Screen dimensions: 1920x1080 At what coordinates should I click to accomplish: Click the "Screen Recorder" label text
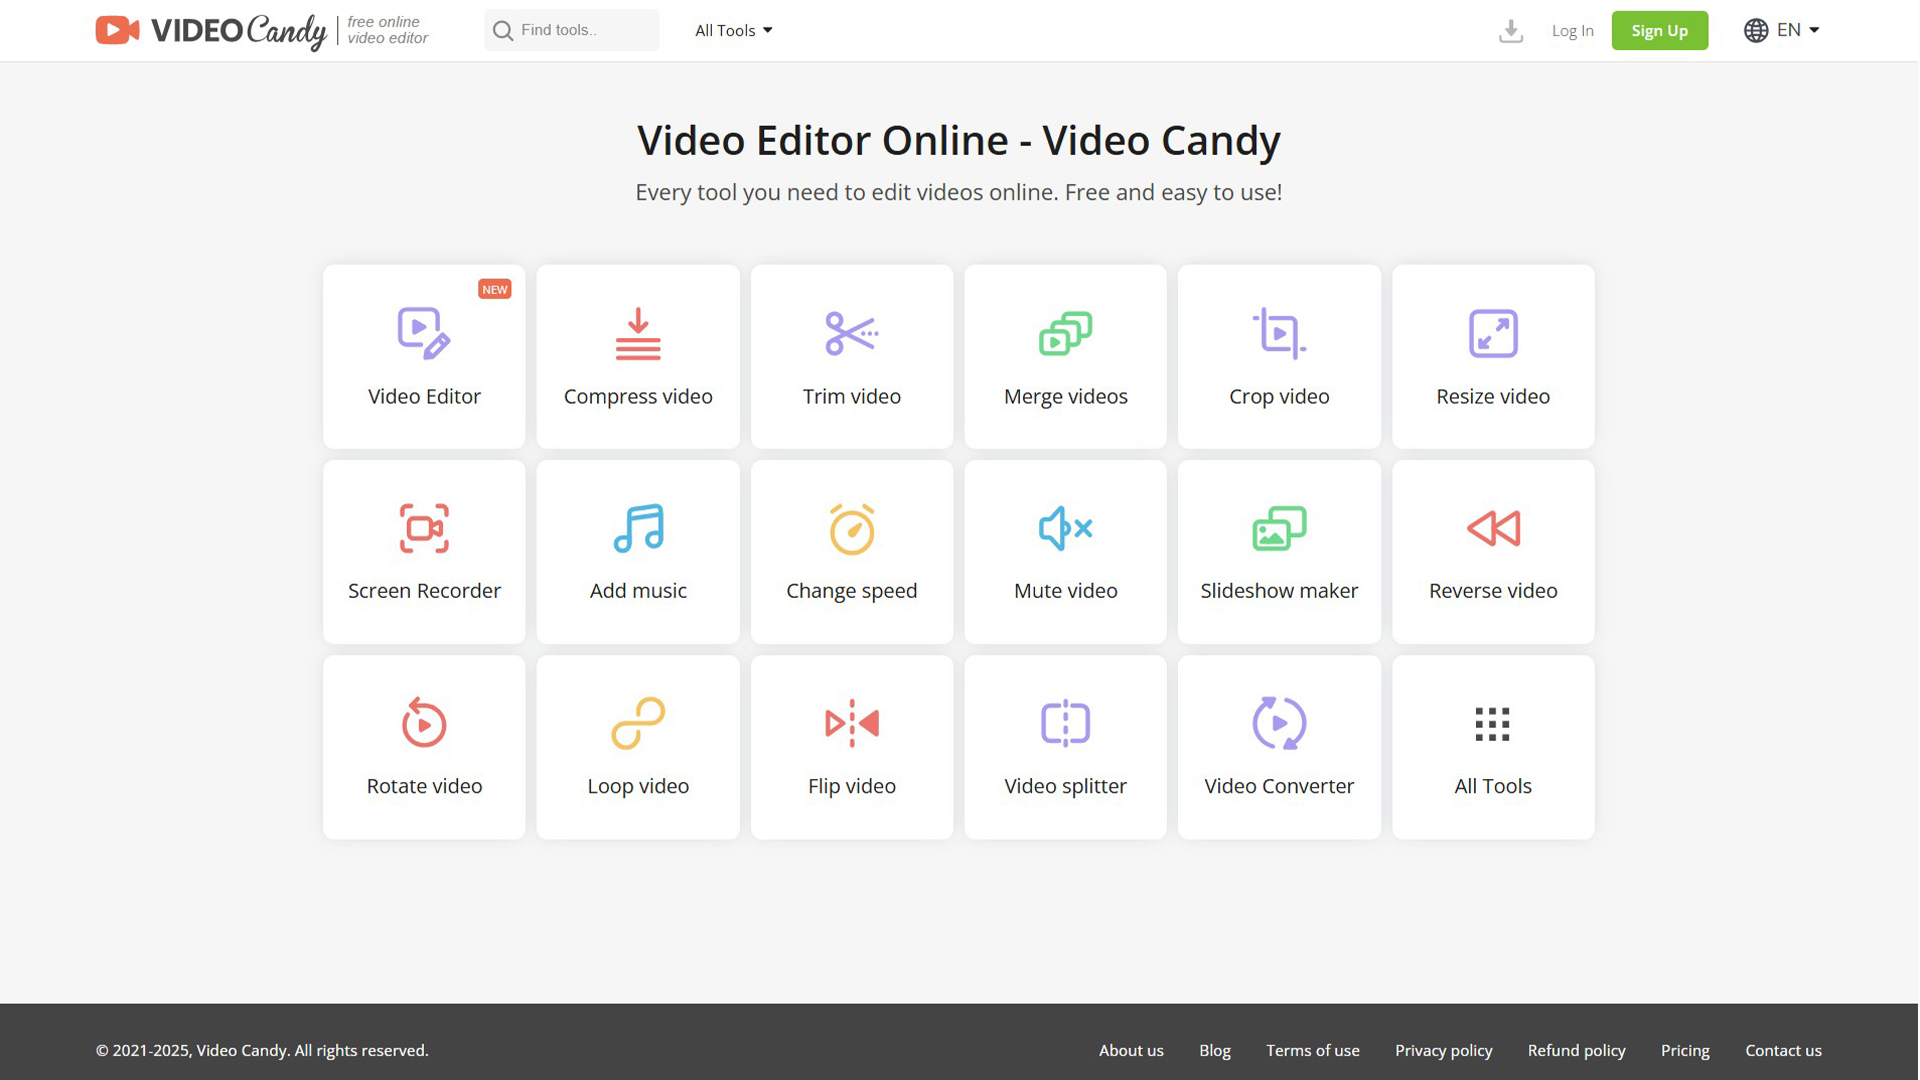424,590
